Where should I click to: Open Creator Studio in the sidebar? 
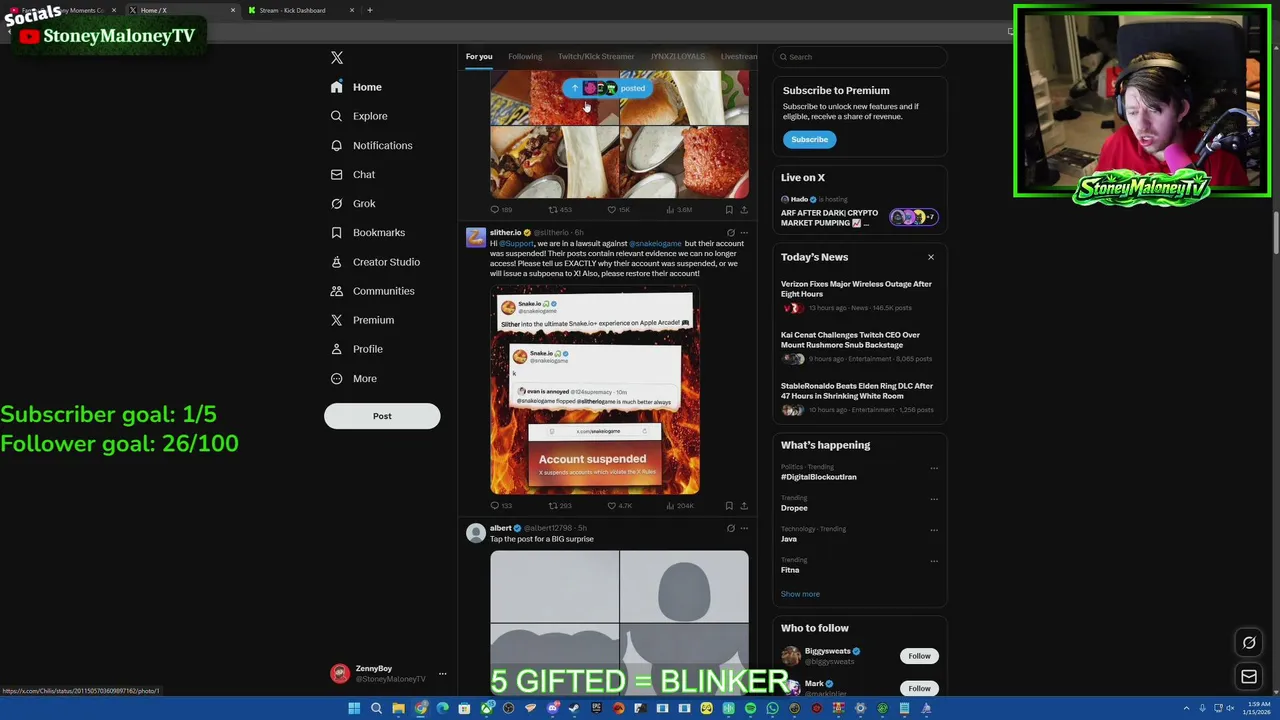coord(374,262)
